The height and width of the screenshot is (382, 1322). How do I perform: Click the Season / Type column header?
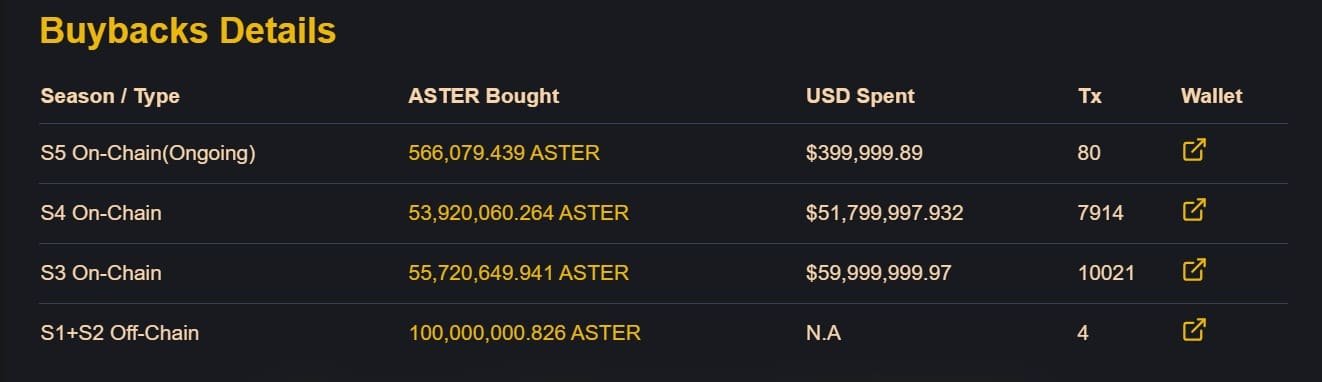pyautogui.click(x=110, y=97)
